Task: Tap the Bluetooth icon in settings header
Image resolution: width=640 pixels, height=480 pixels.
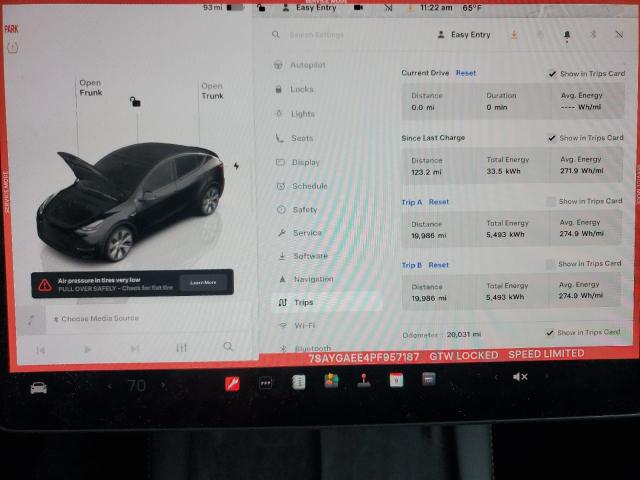Action: (593, 35)
